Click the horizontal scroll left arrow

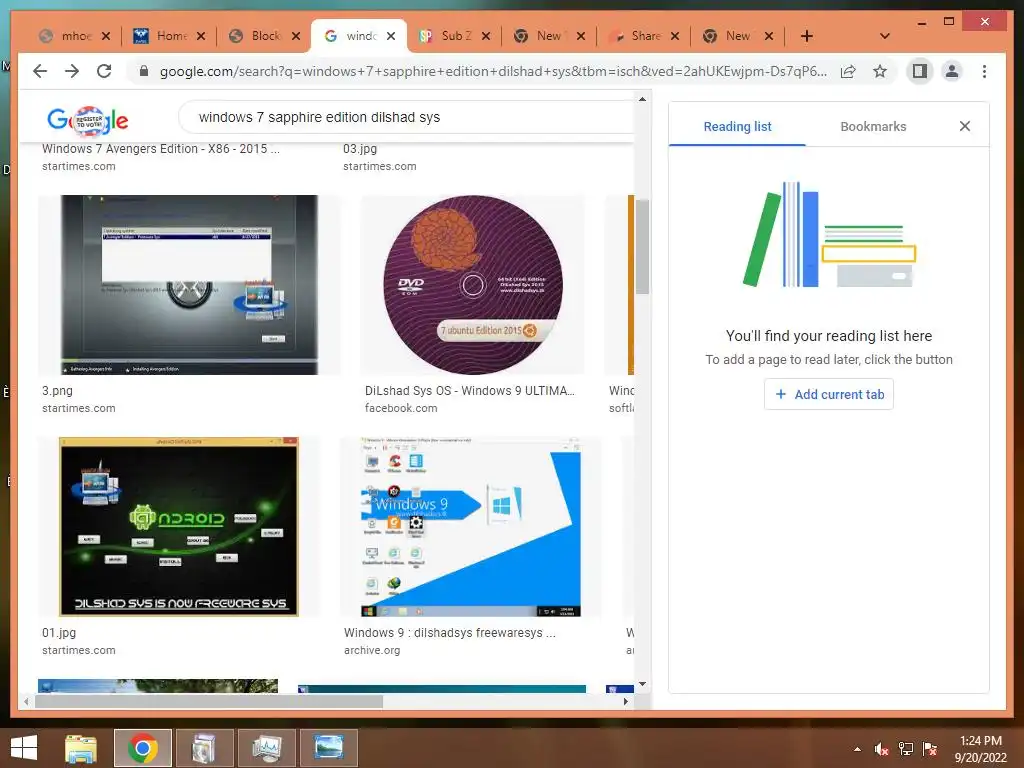pyautogui.click(x=26, y=701)
